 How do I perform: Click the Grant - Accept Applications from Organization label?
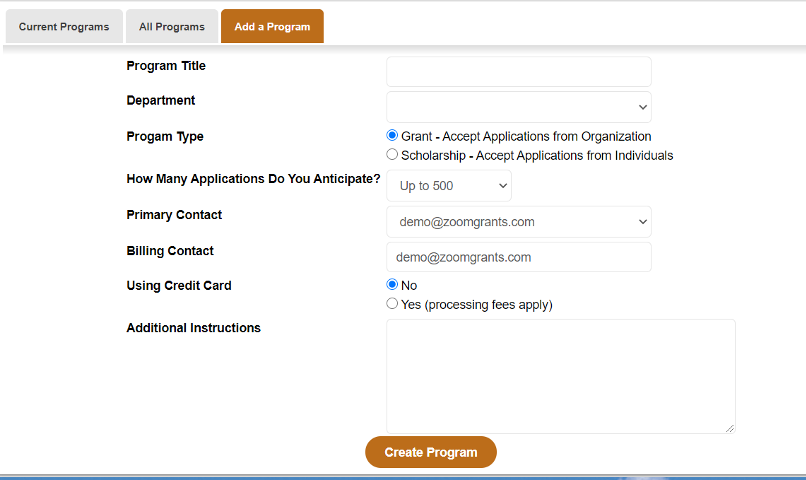(526, 136)
